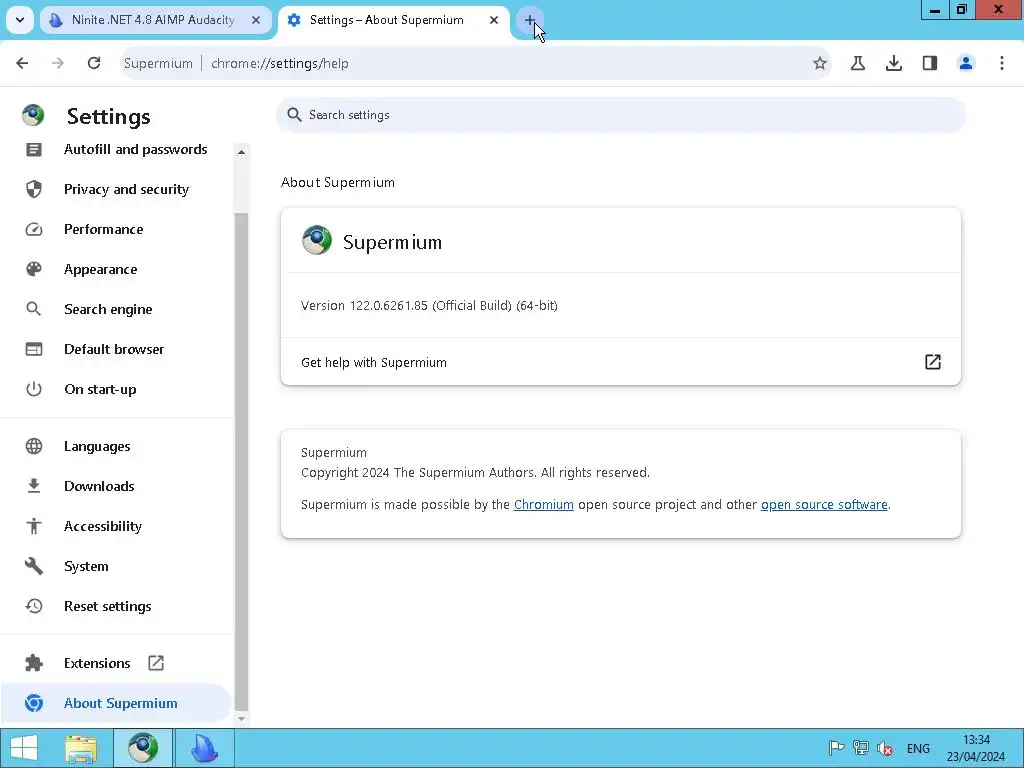1024x768 pixels.
Task: Open Languages settings
Action: click(116, 446)
